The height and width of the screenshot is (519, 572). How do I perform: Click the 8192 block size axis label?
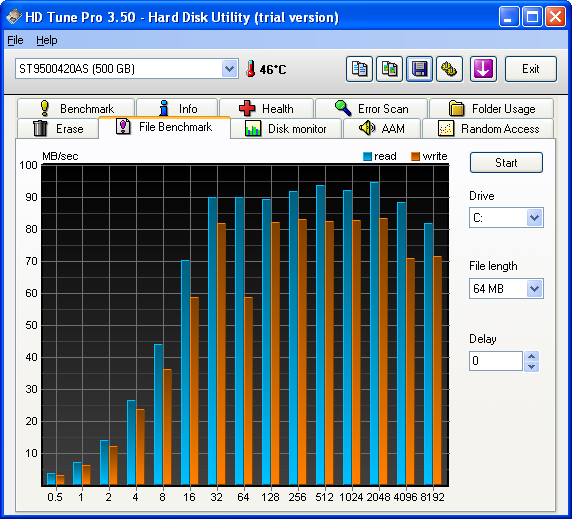coord(432,497)
